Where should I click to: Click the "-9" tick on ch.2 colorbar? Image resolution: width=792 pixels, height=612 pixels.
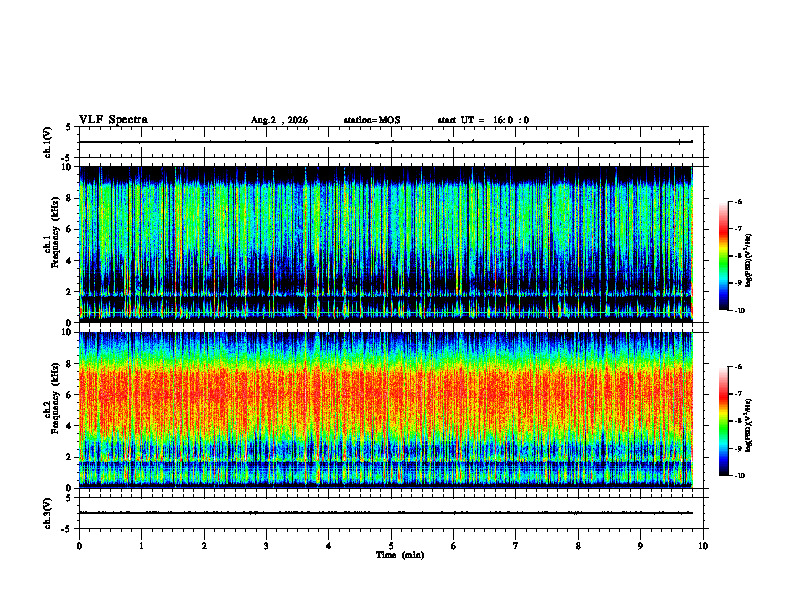[x=738, y=448]
